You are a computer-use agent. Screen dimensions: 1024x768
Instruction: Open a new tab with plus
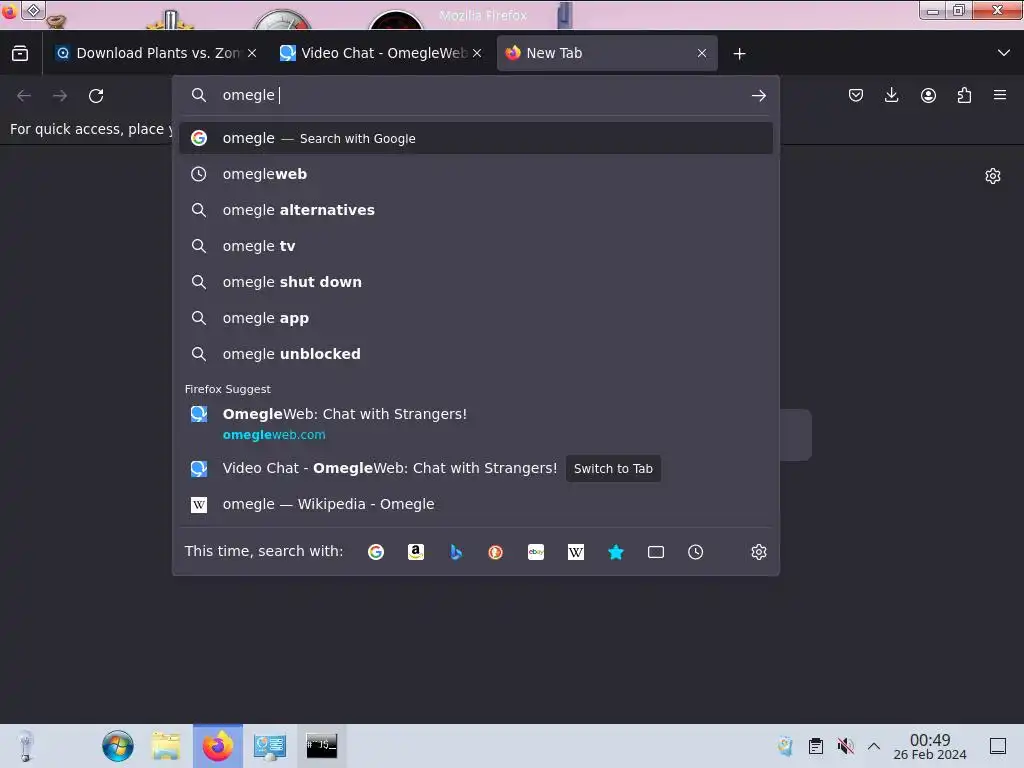pos(739,54)
